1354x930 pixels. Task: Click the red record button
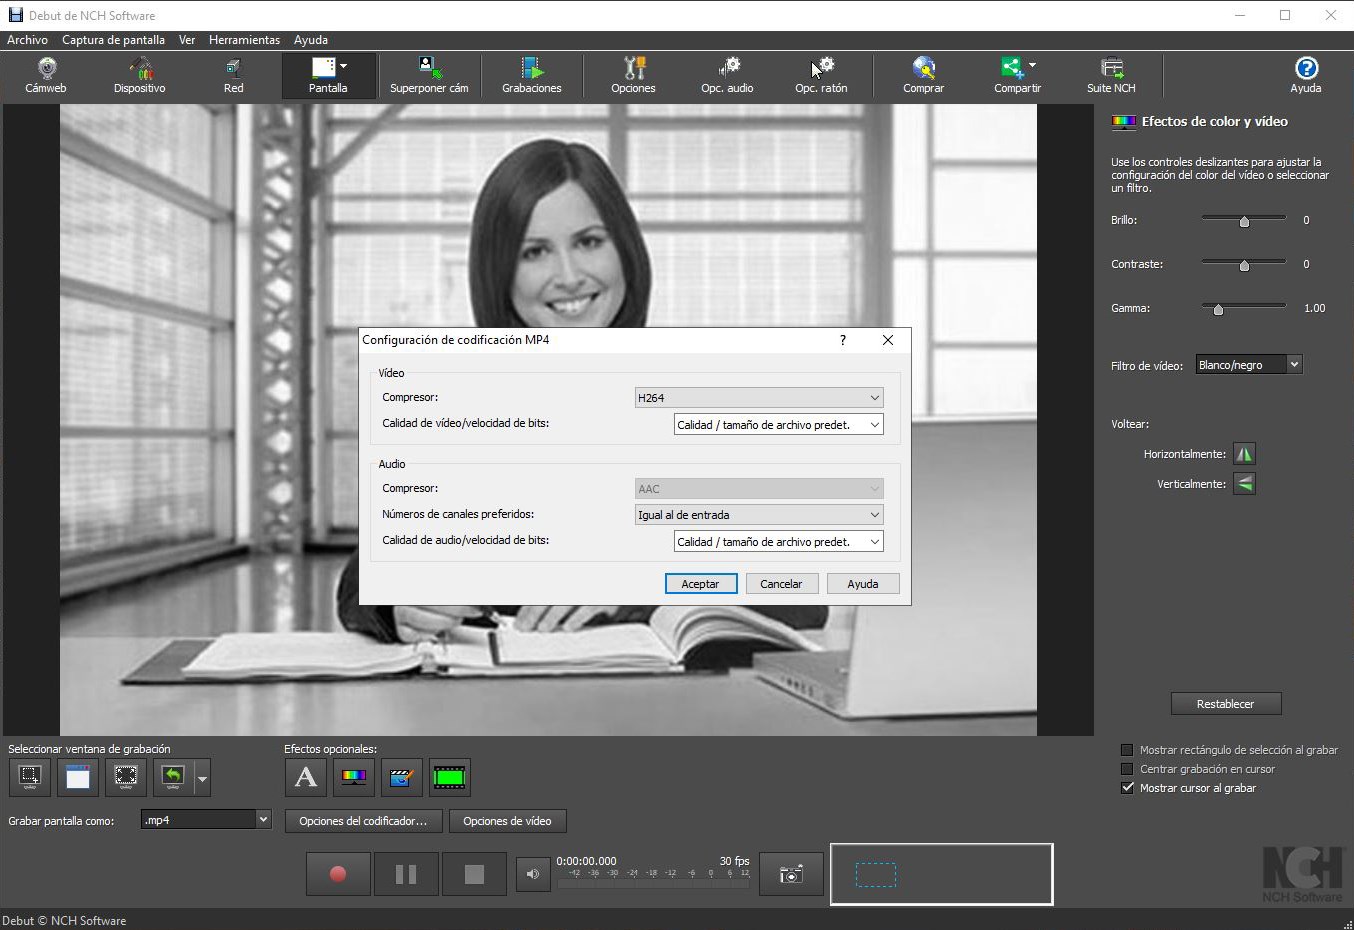(338, 874)
